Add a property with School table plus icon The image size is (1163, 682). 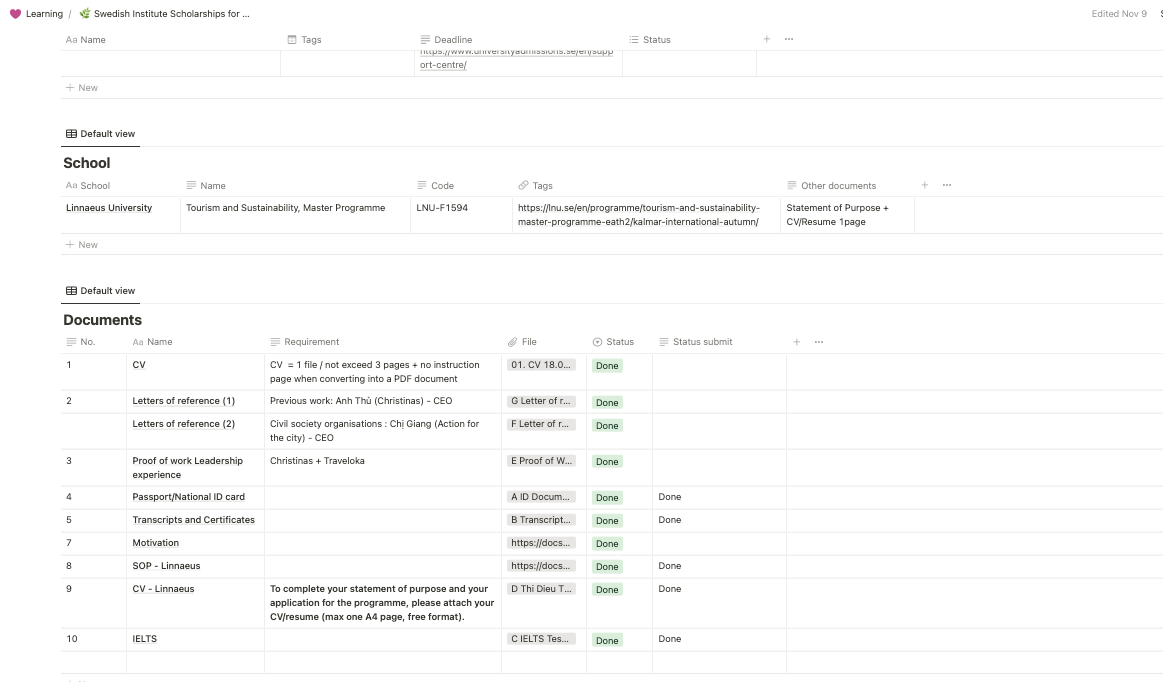pyautogui.click(x=925, y=185)
